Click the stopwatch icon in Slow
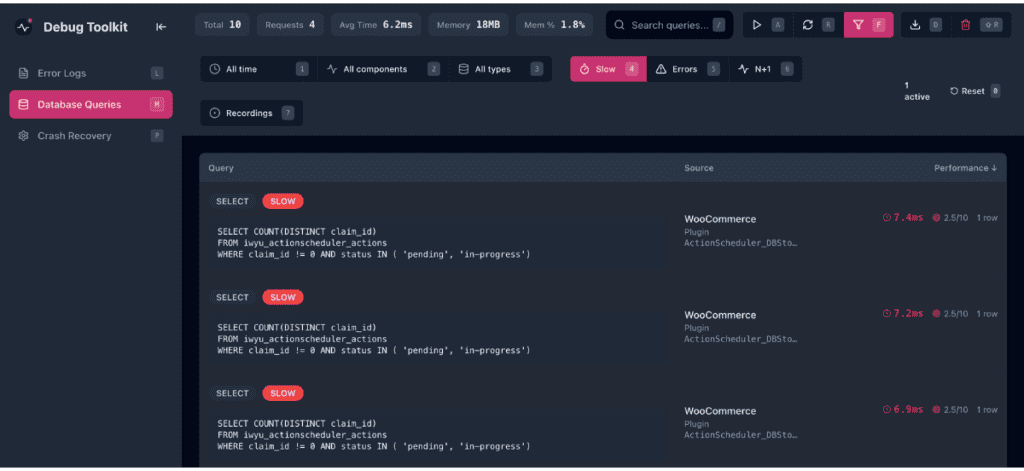The height and width of the screenshot is (471, 1024). point(584,69)
